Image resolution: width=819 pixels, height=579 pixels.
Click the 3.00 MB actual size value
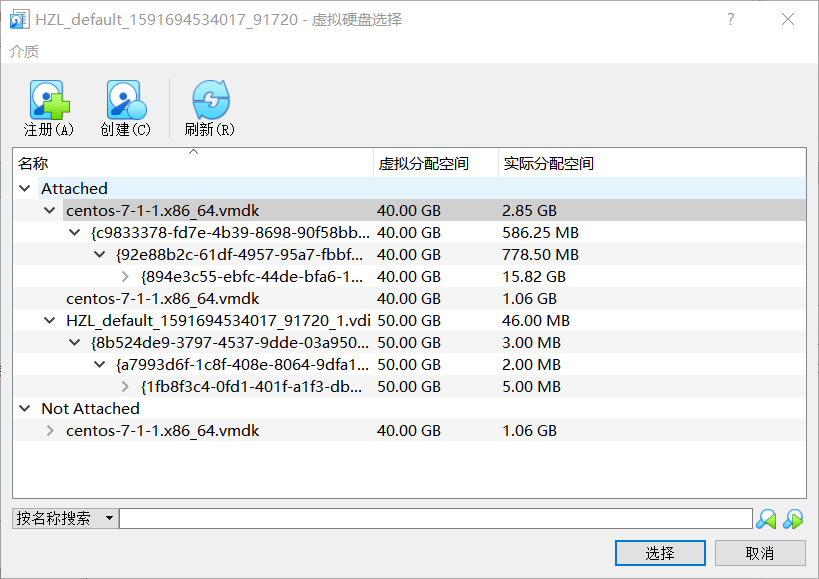point(531,342)
